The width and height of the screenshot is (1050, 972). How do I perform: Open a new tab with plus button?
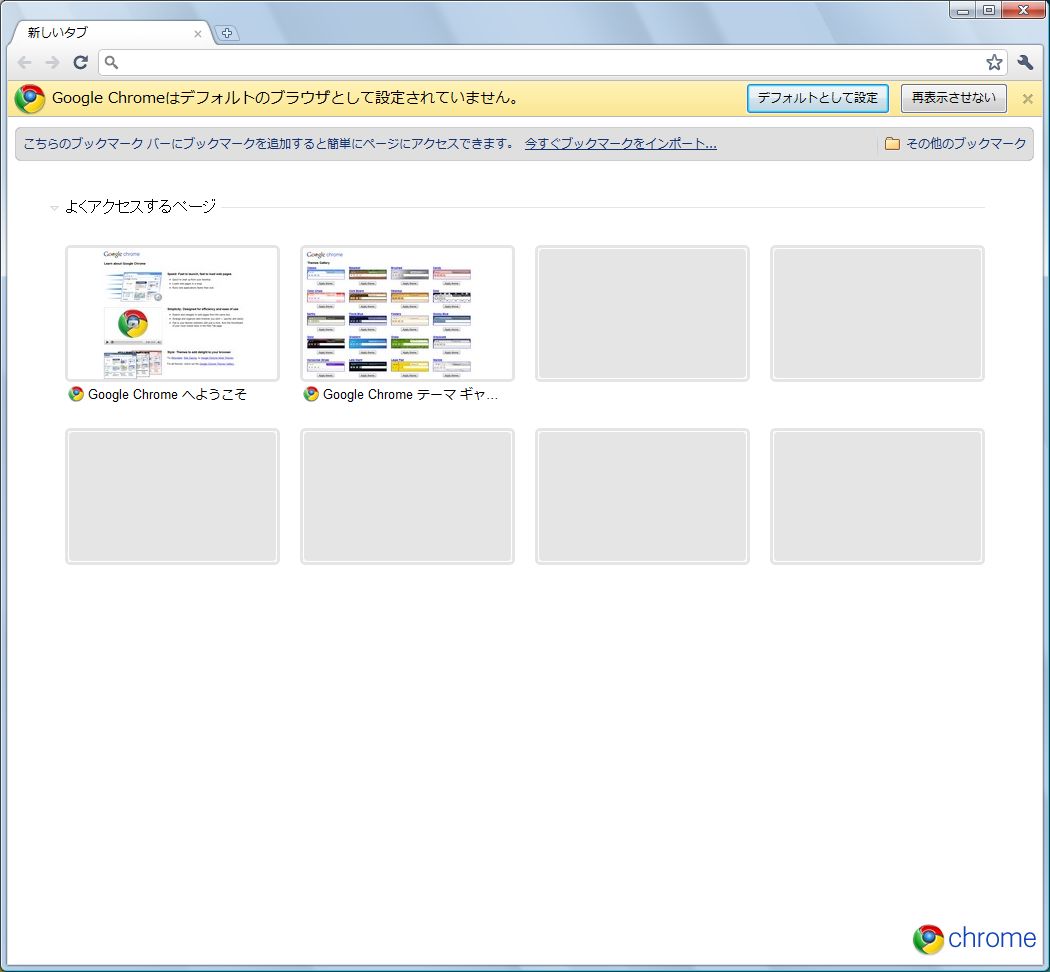[227, 33]
